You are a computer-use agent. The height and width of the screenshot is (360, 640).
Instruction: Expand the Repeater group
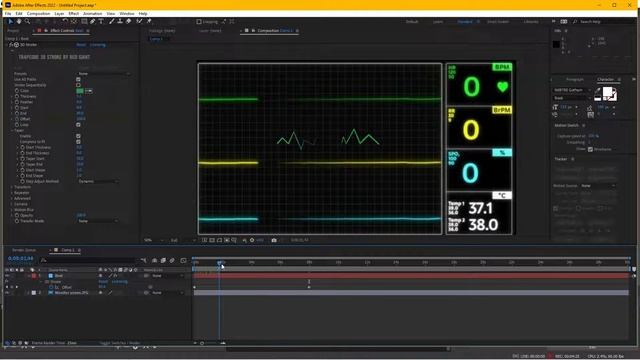tap(11, 193)
